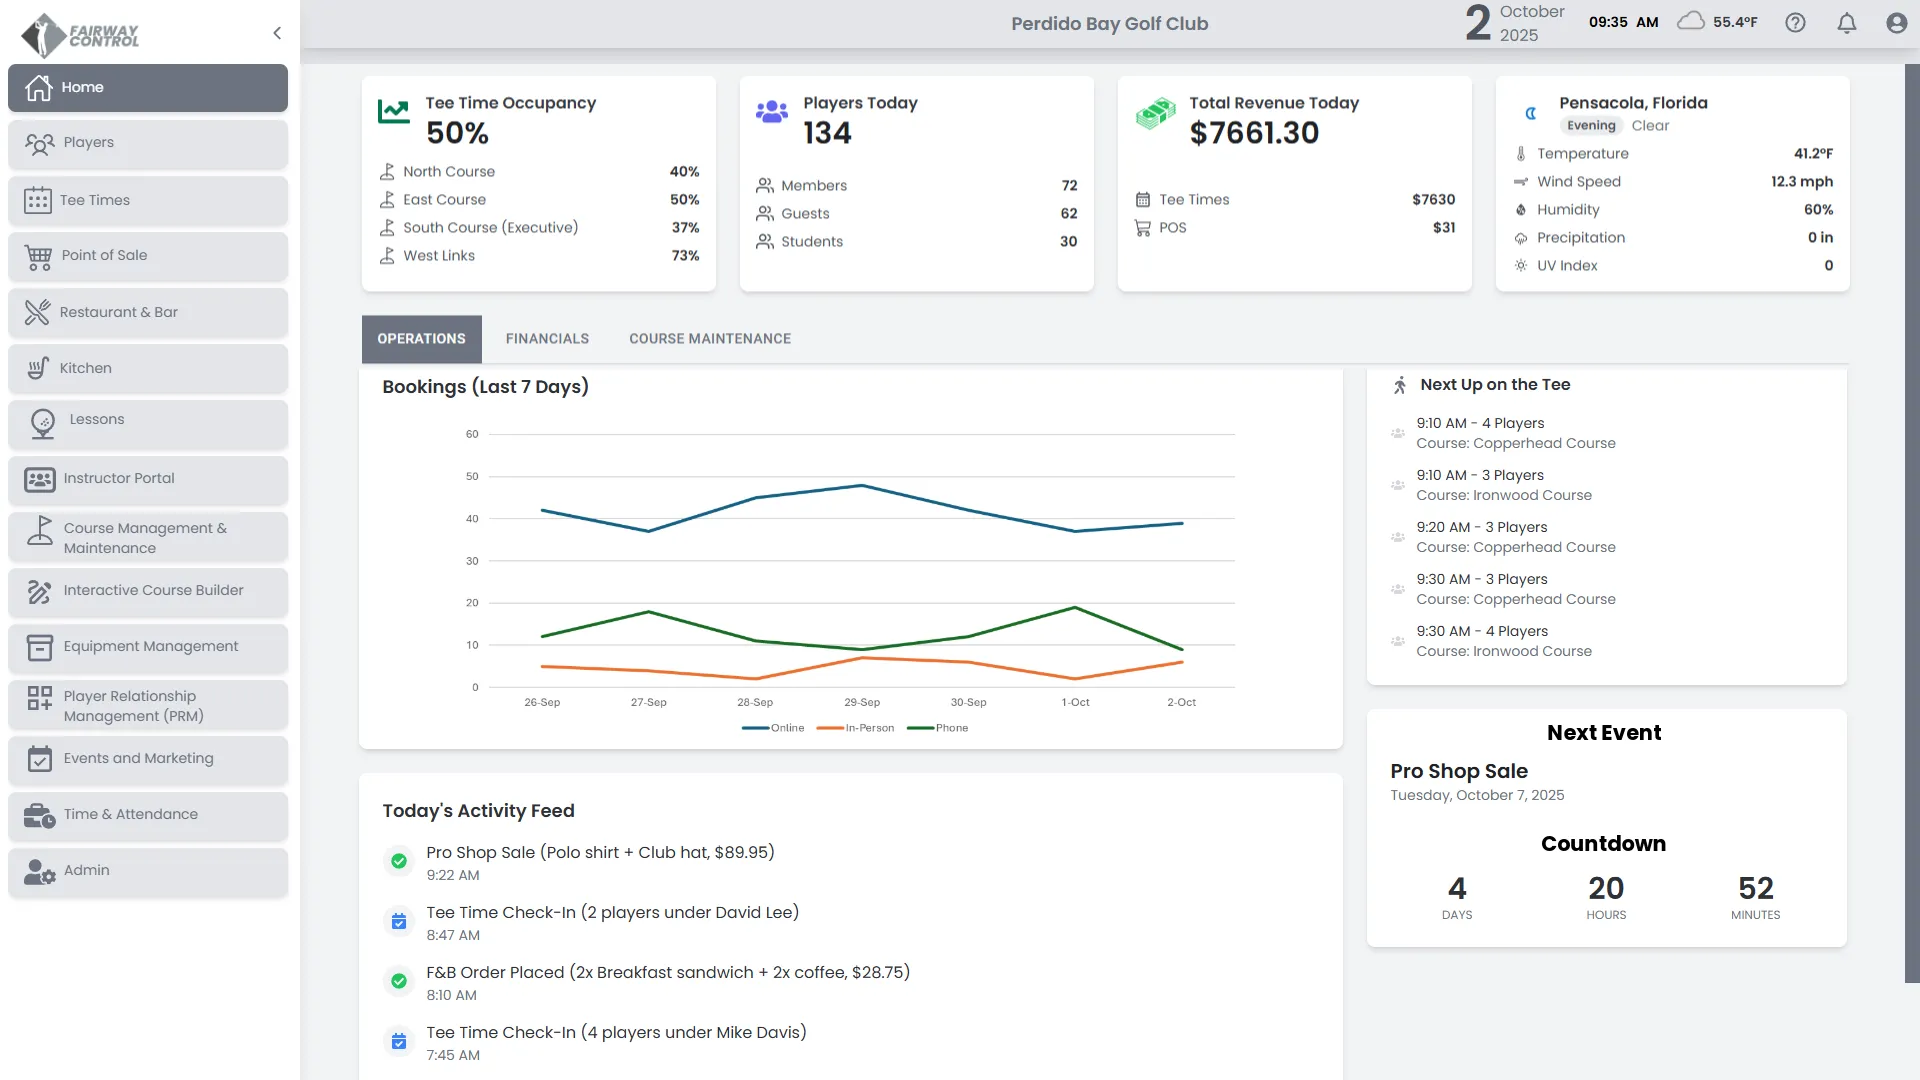Viewport: 1920px width, 1080px height.
Task: Open the help question mark icon
Action: click(x=1795, y=23)
